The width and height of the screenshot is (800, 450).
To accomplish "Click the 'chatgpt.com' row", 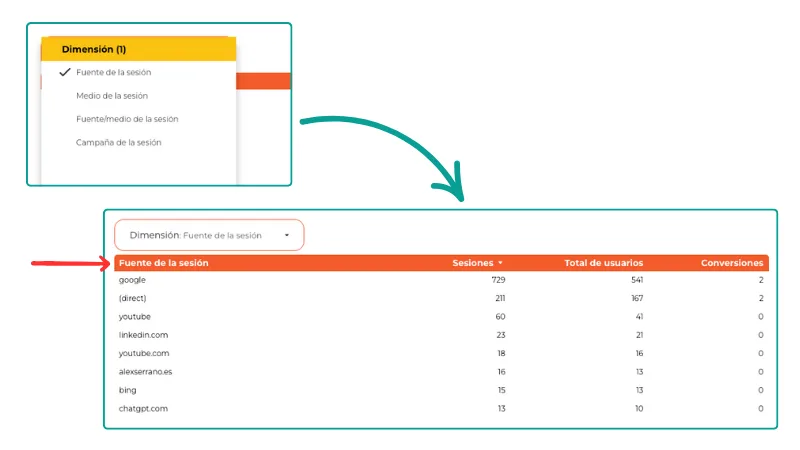I will (x=142, y=408).
